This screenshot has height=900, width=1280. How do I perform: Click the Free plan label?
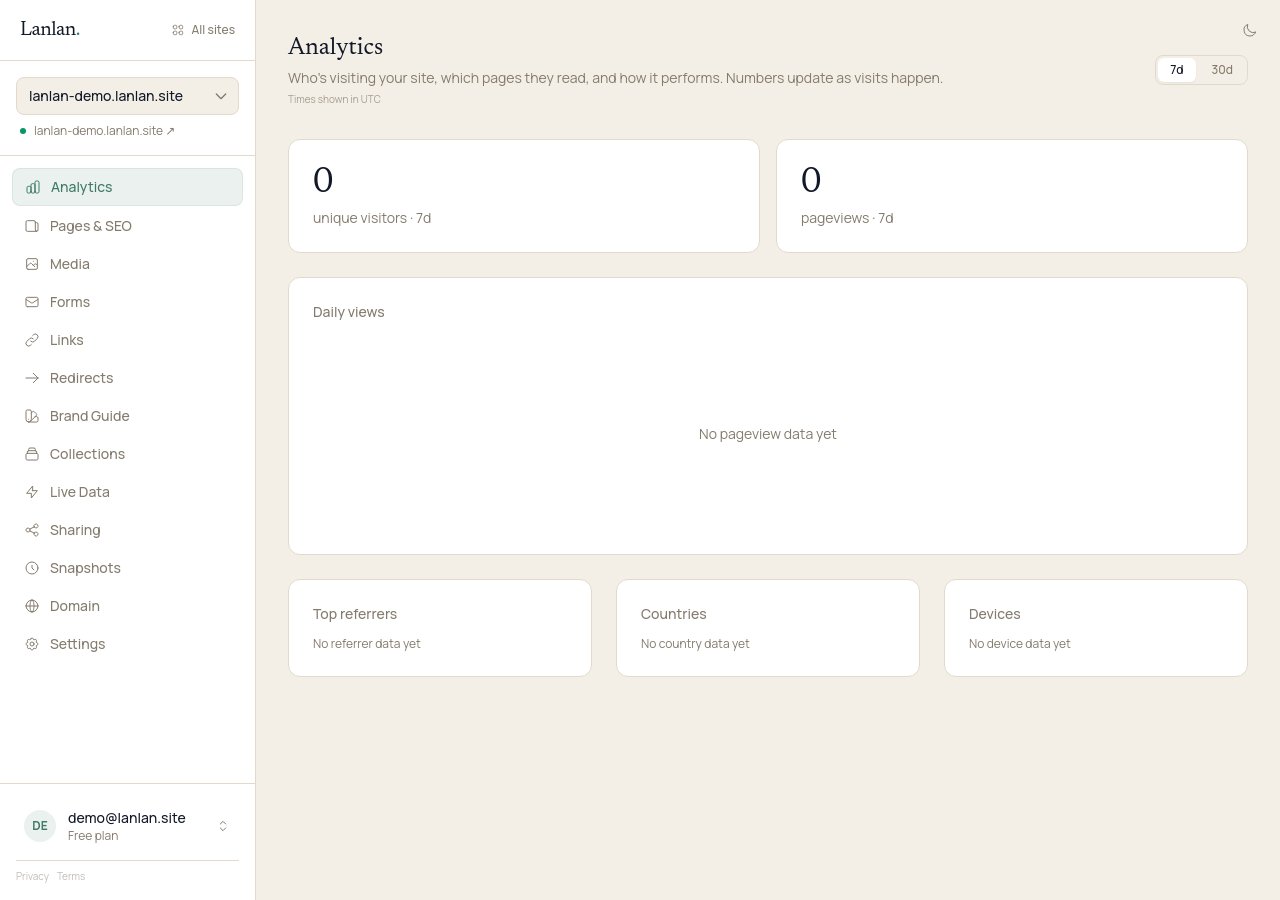coord(93,836)
